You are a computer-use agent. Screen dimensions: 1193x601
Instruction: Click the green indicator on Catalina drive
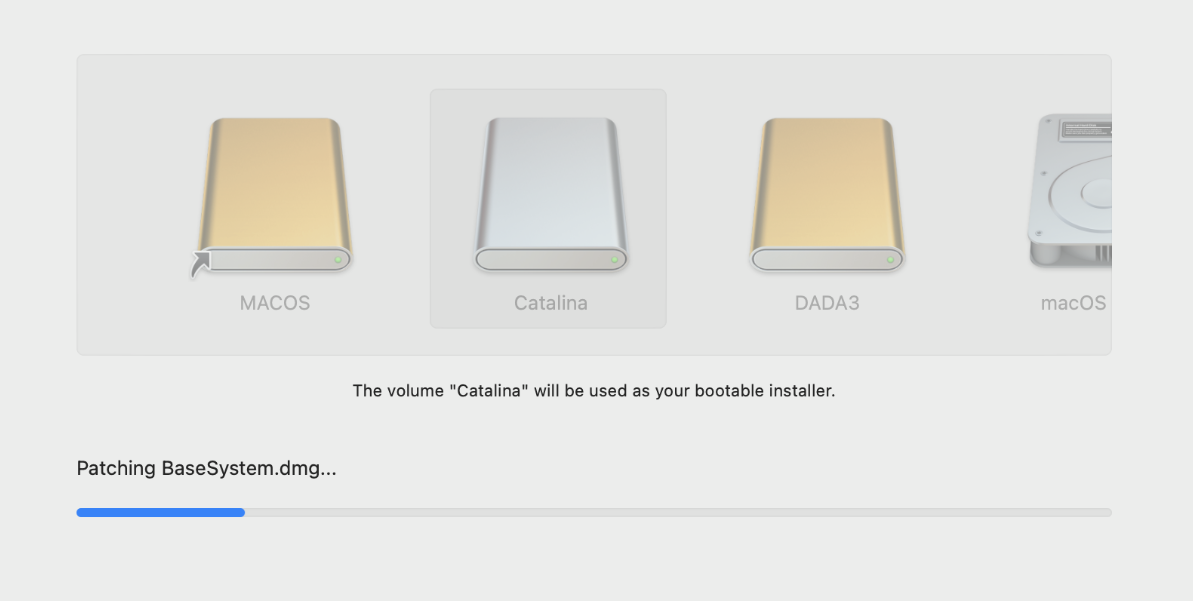(x=614, y=260)
